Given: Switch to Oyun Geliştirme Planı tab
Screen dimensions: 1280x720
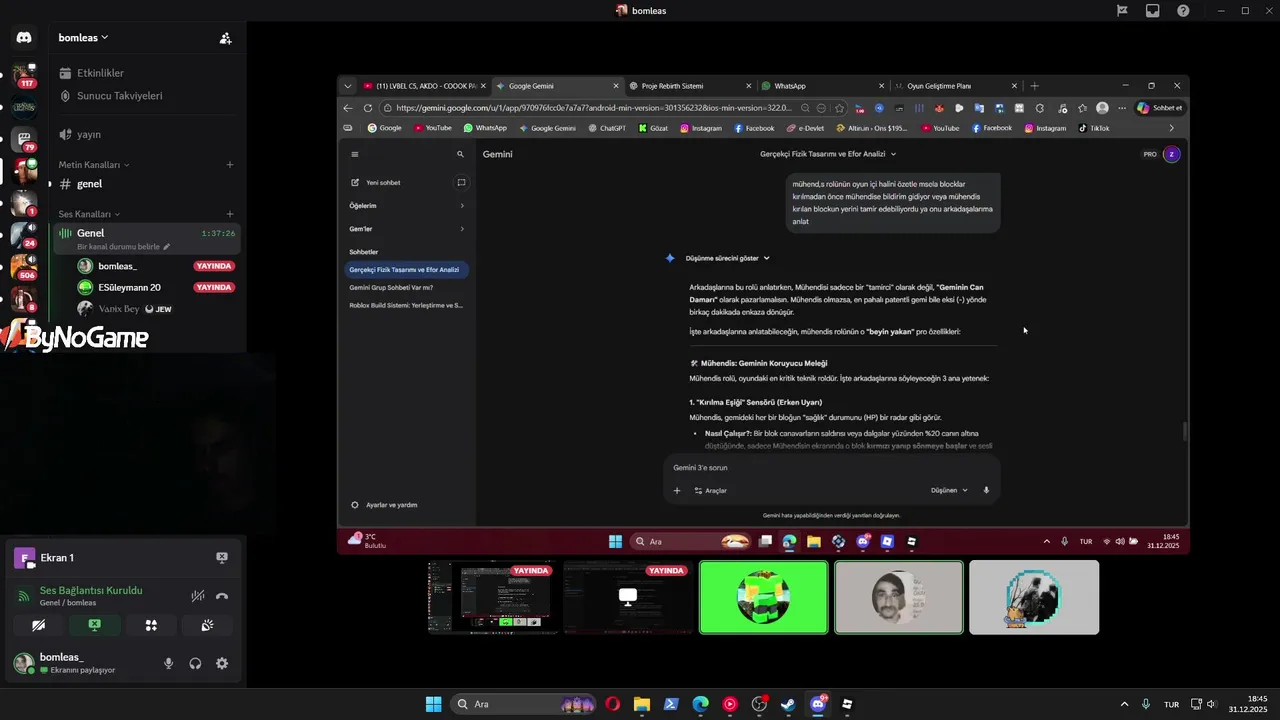Looking at the screenshot, I should (x=955, y=86).
